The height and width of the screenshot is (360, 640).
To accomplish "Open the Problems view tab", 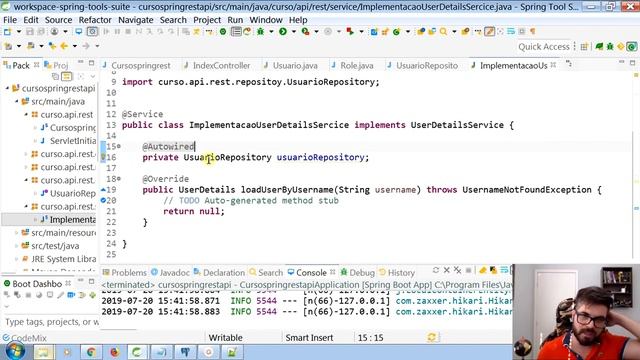I will coord(124,272).
